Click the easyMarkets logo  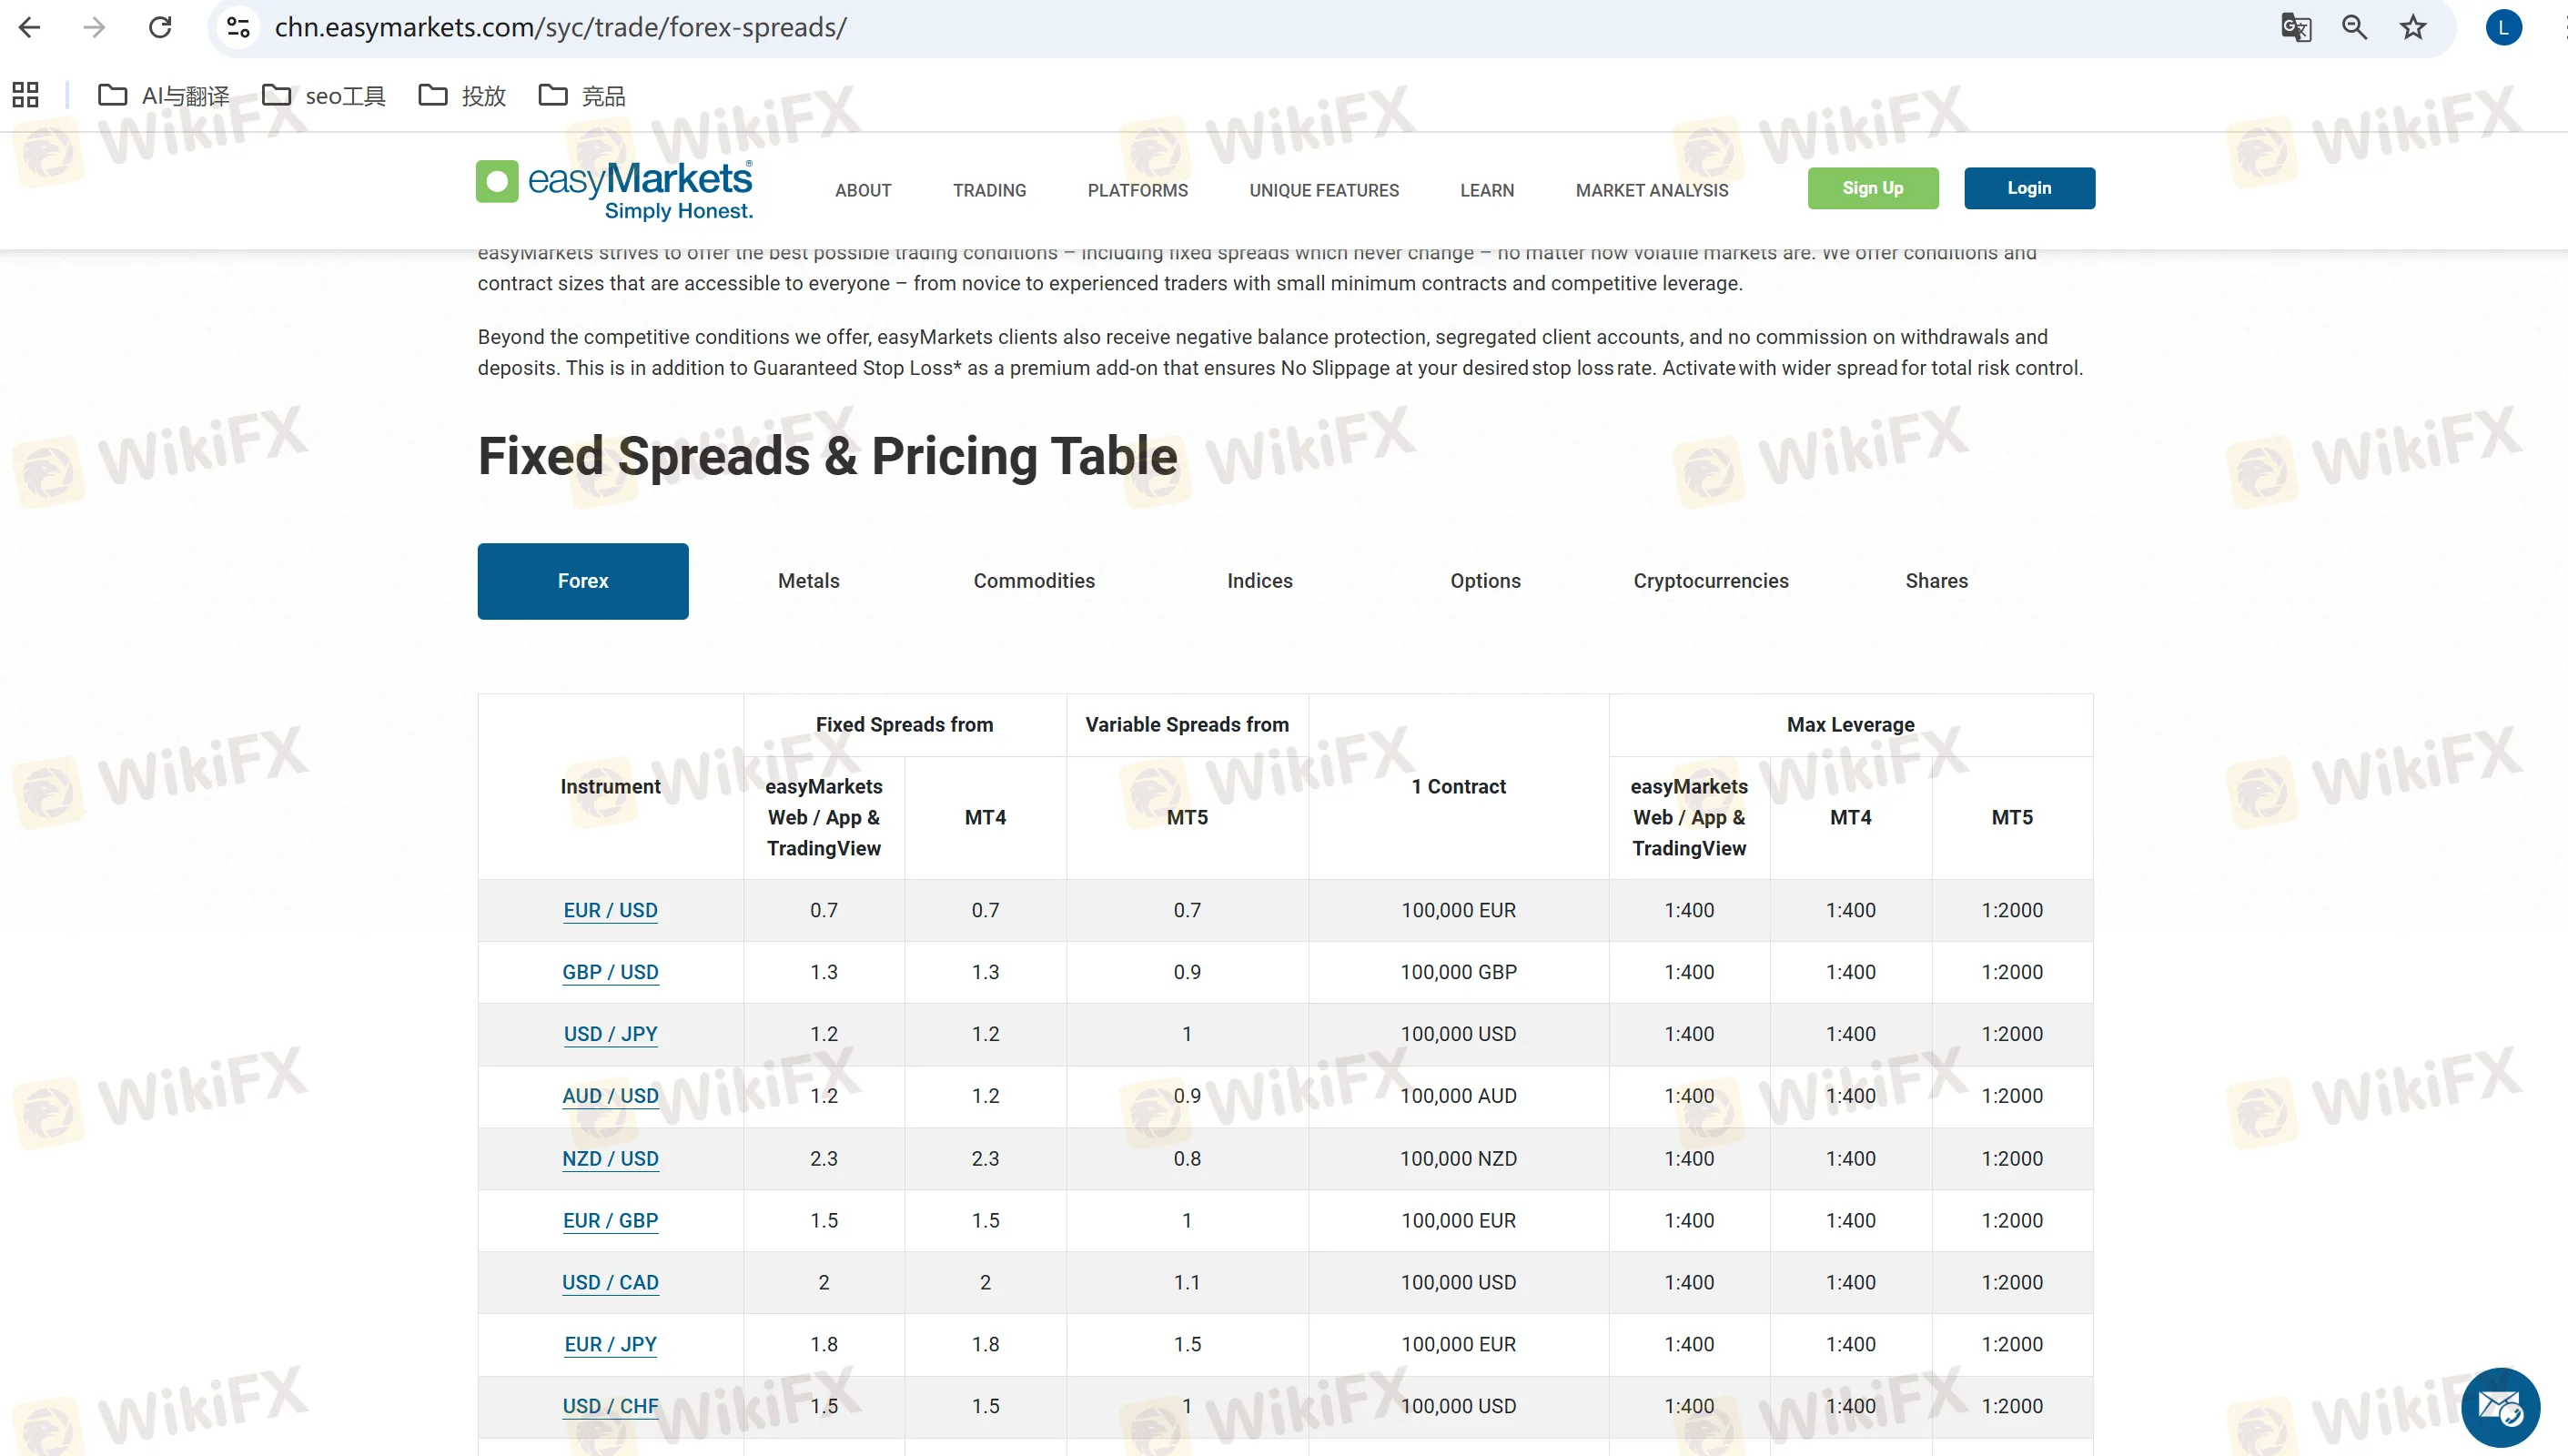point(615,189)
